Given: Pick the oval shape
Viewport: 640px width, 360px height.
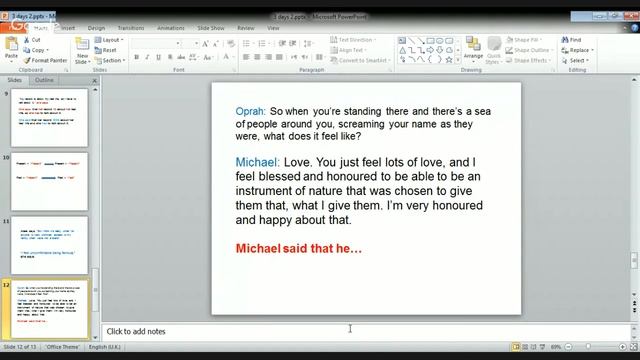Looking at the screenshot, I should pyautogui.click(x=440, y=40).
